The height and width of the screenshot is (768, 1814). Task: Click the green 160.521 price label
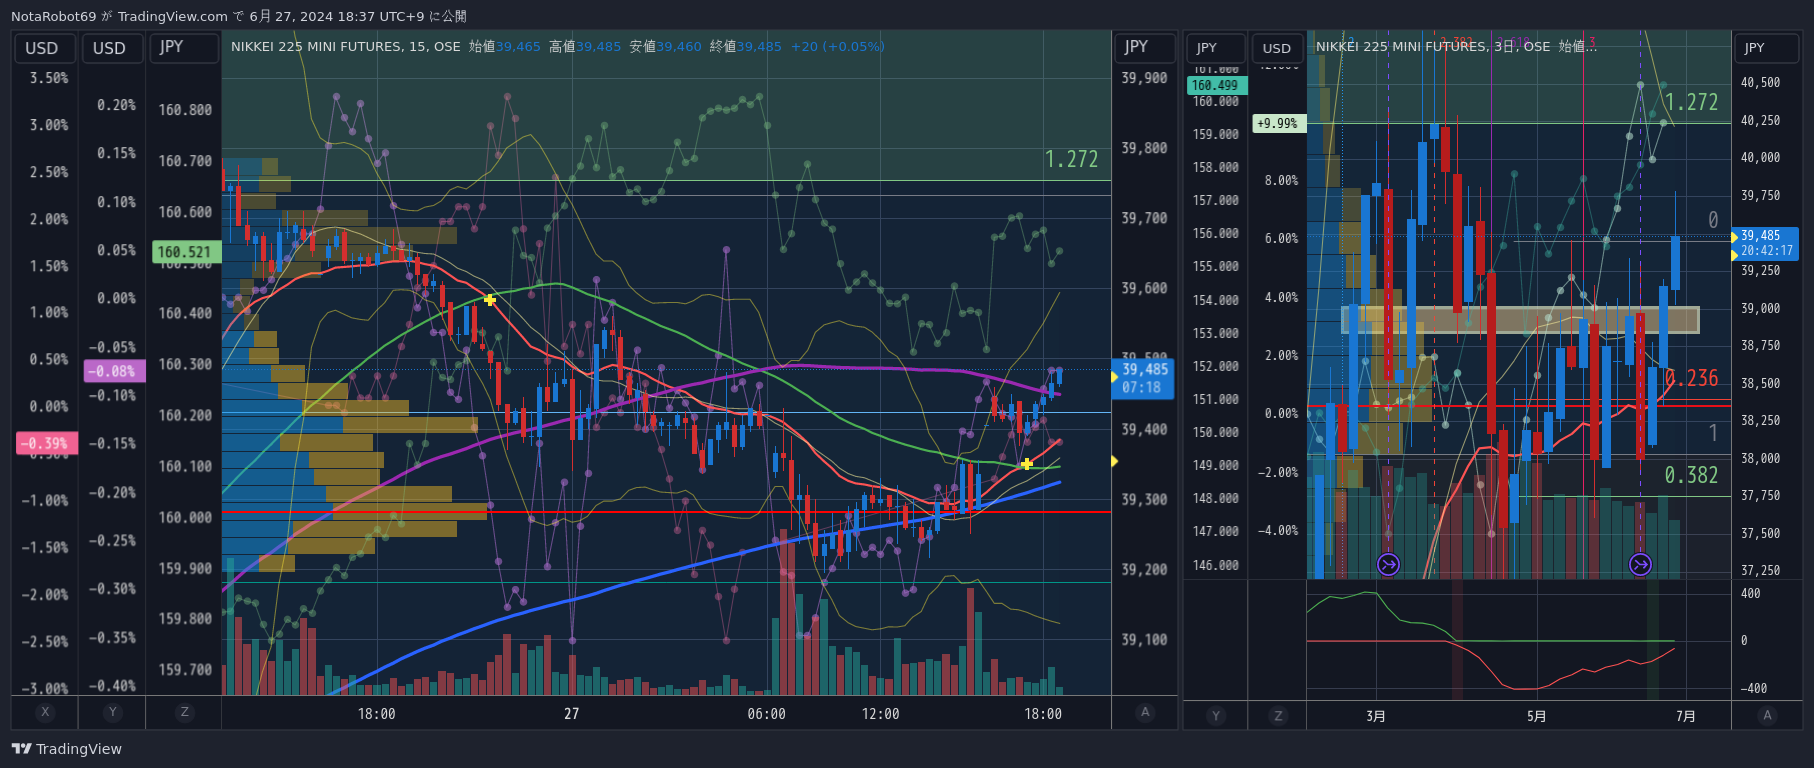[185, 252]
